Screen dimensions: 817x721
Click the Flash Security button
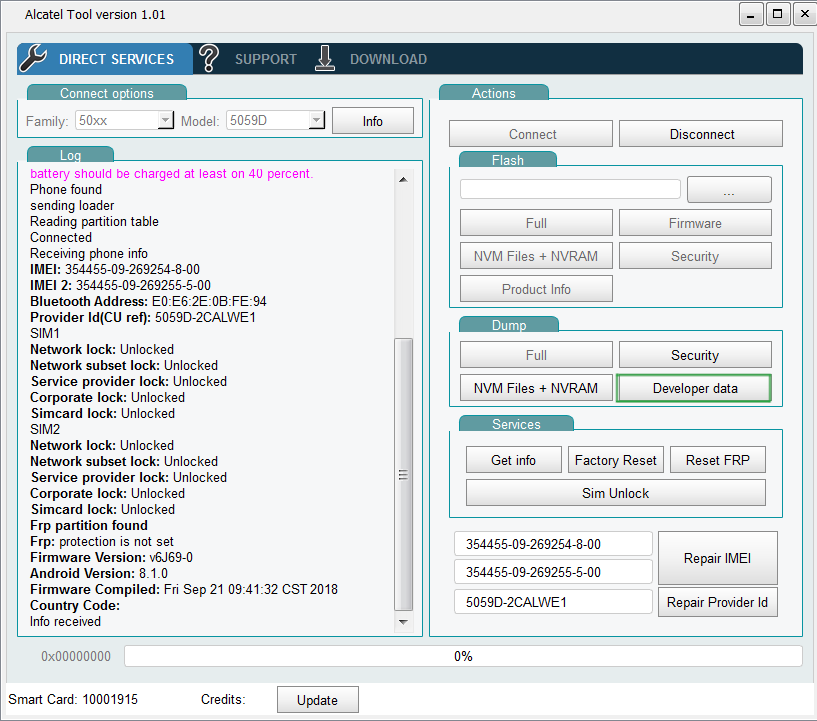coord(695,256)
